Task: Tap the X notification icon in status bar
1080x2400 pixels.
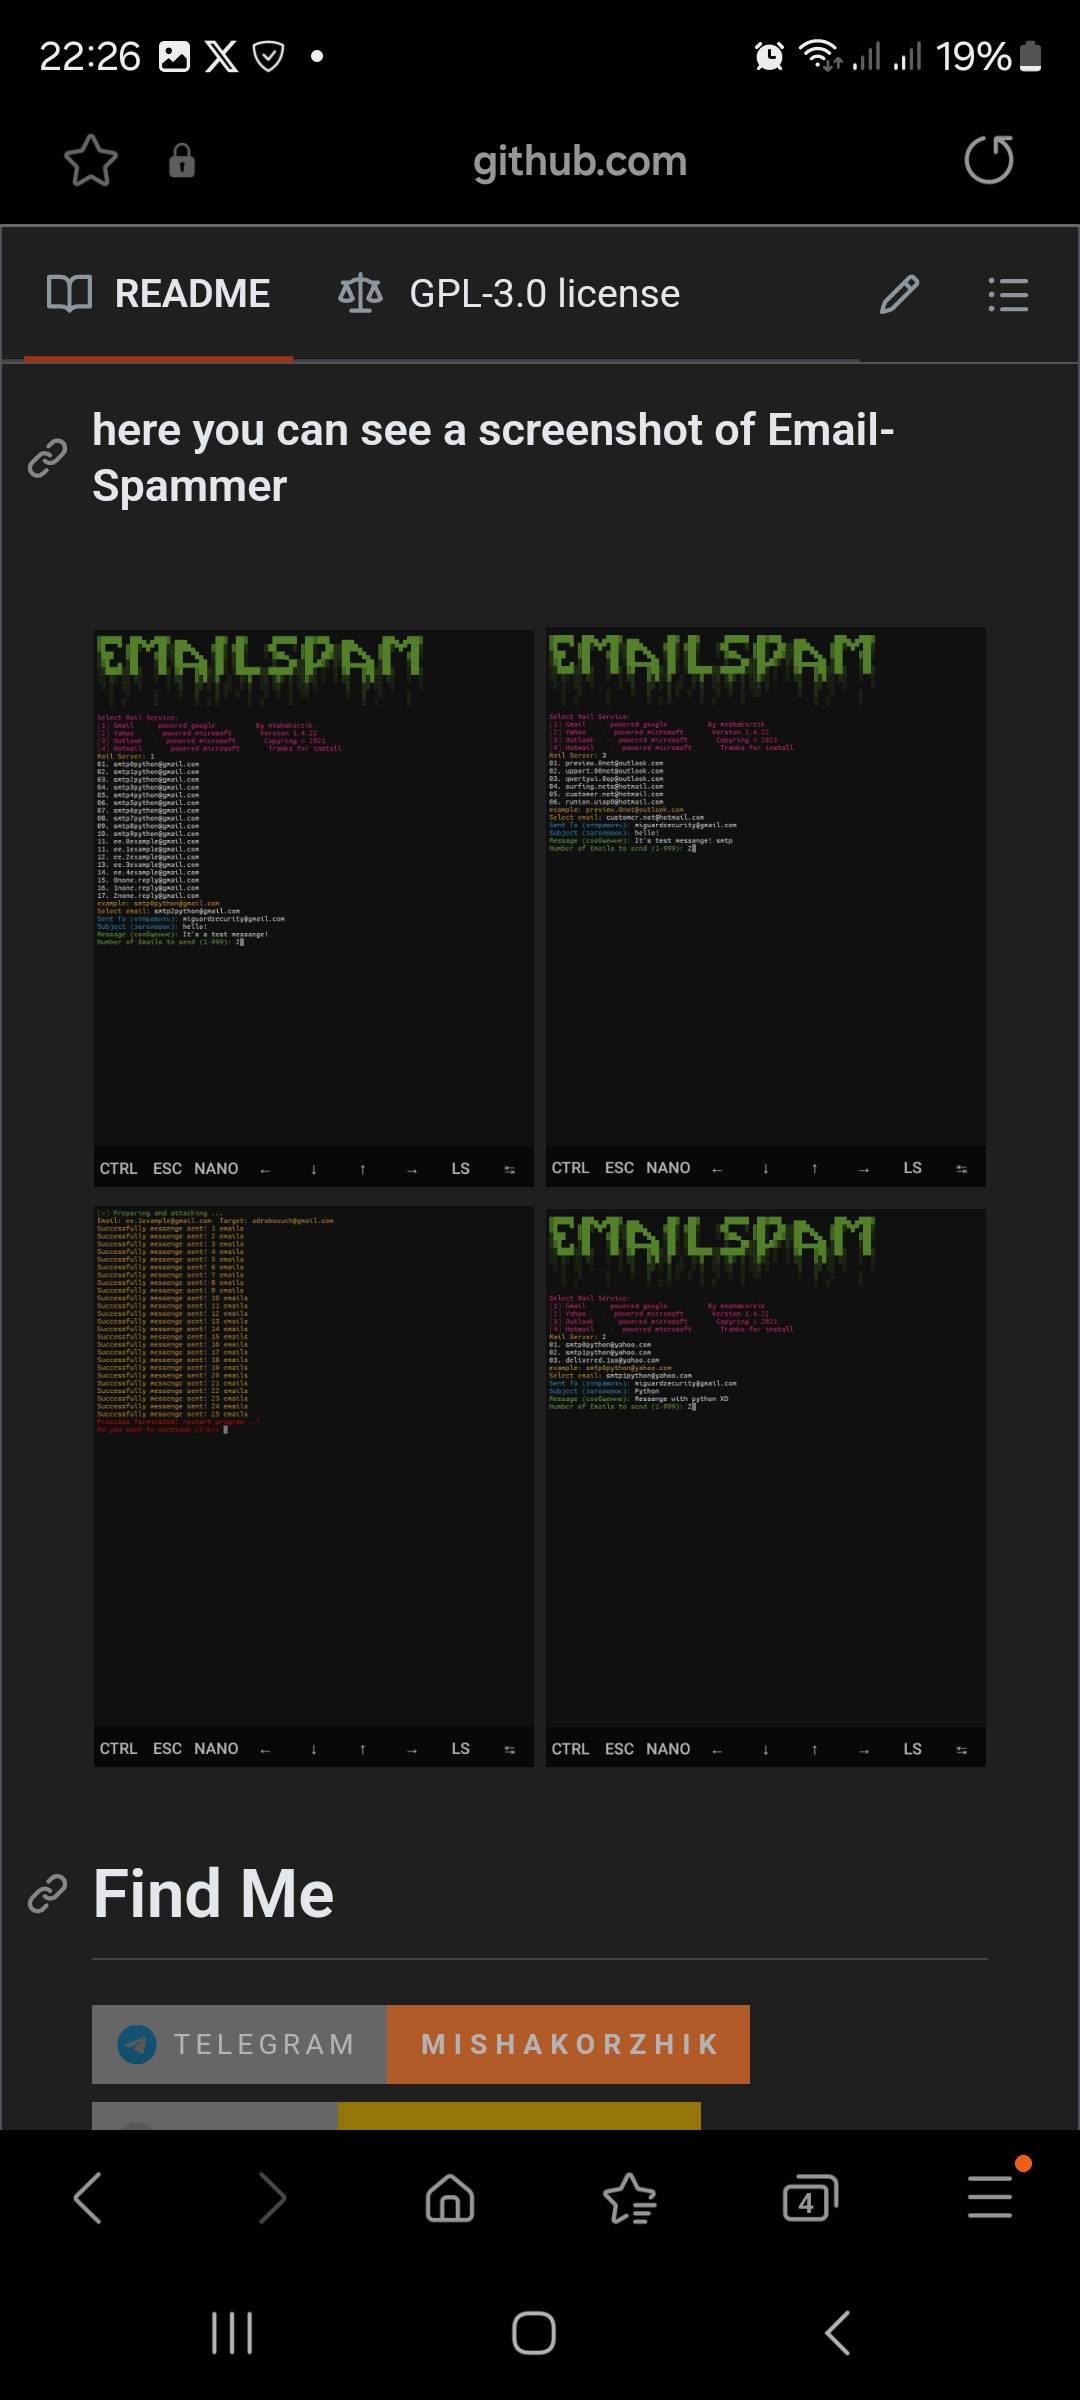Action: tap(222, 56)
